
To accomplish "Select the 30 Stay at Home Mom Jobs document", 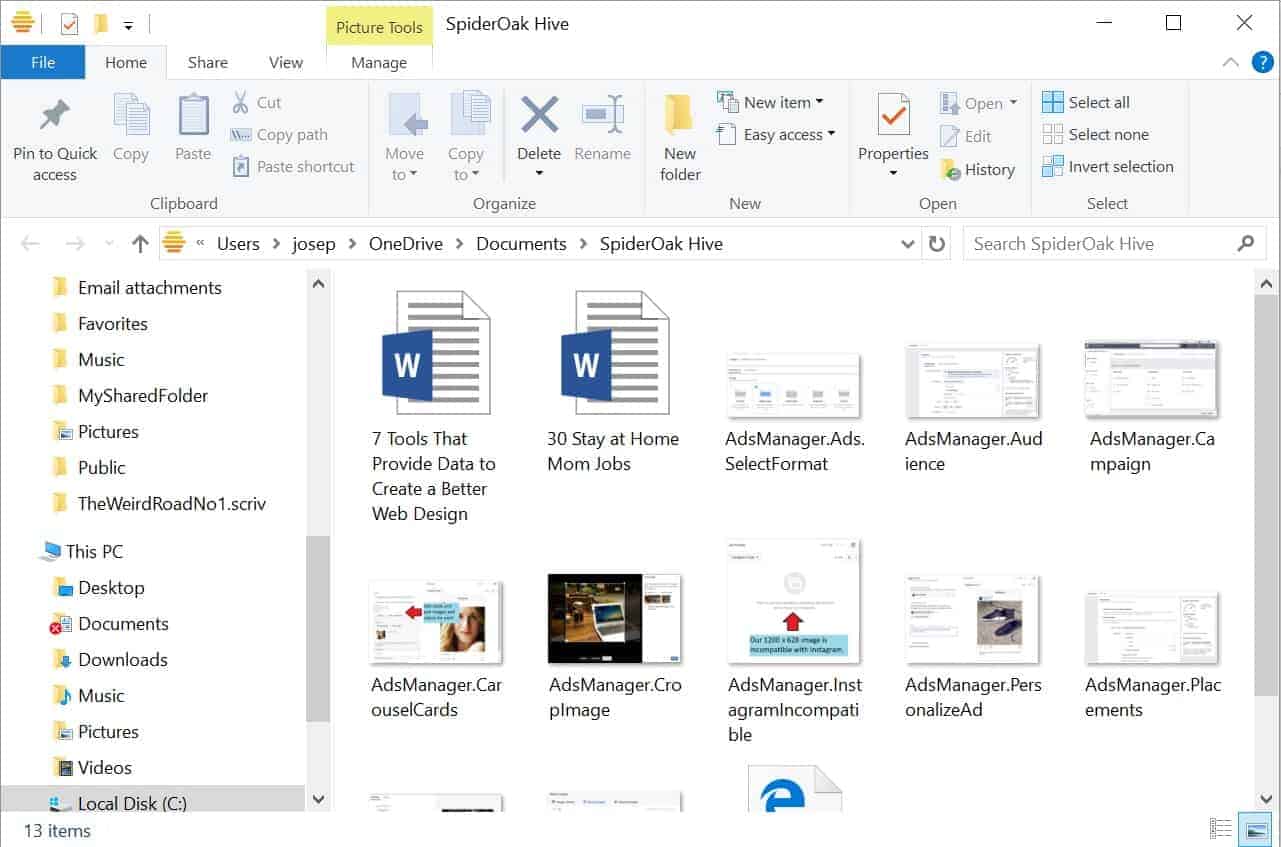I will (x=613, y=382).
